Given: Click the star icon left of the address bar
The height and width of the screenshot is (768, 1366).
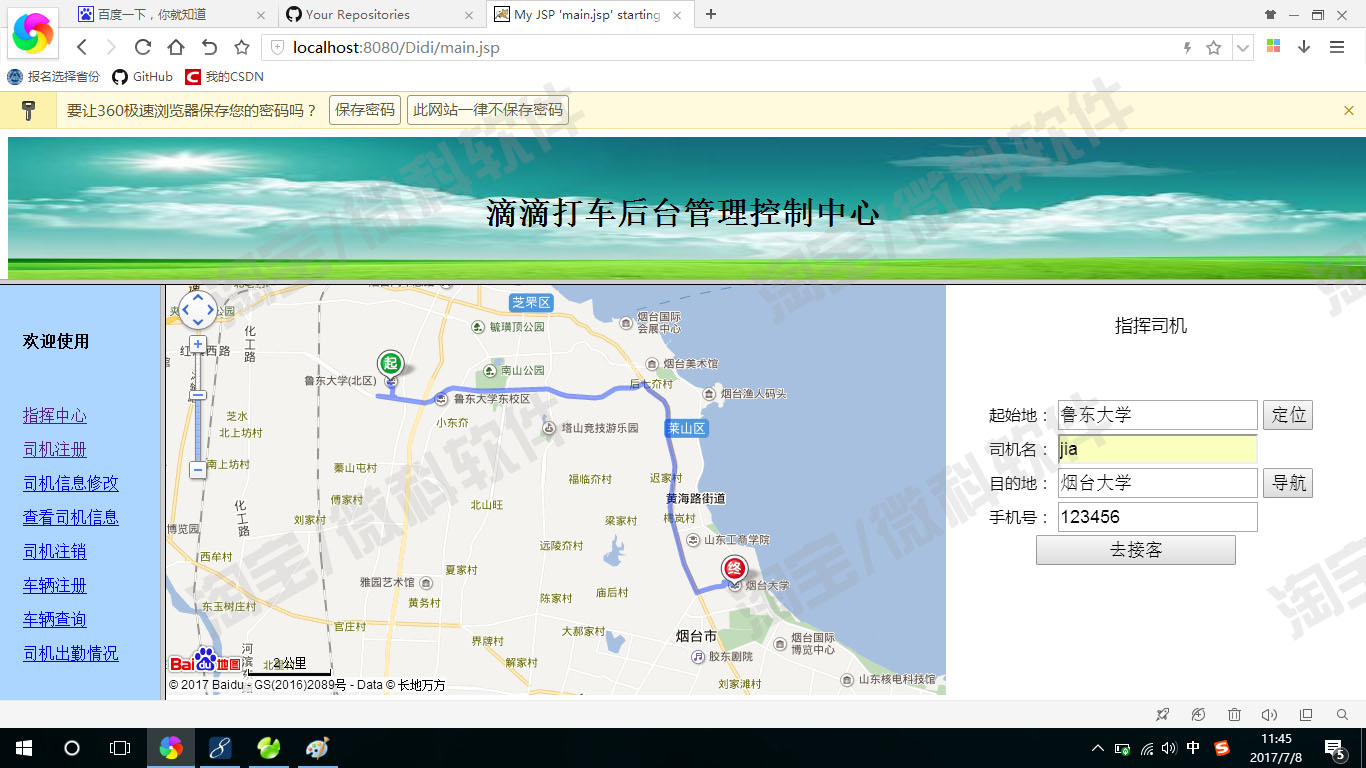Looking at the screenshot, I should 242,47.
